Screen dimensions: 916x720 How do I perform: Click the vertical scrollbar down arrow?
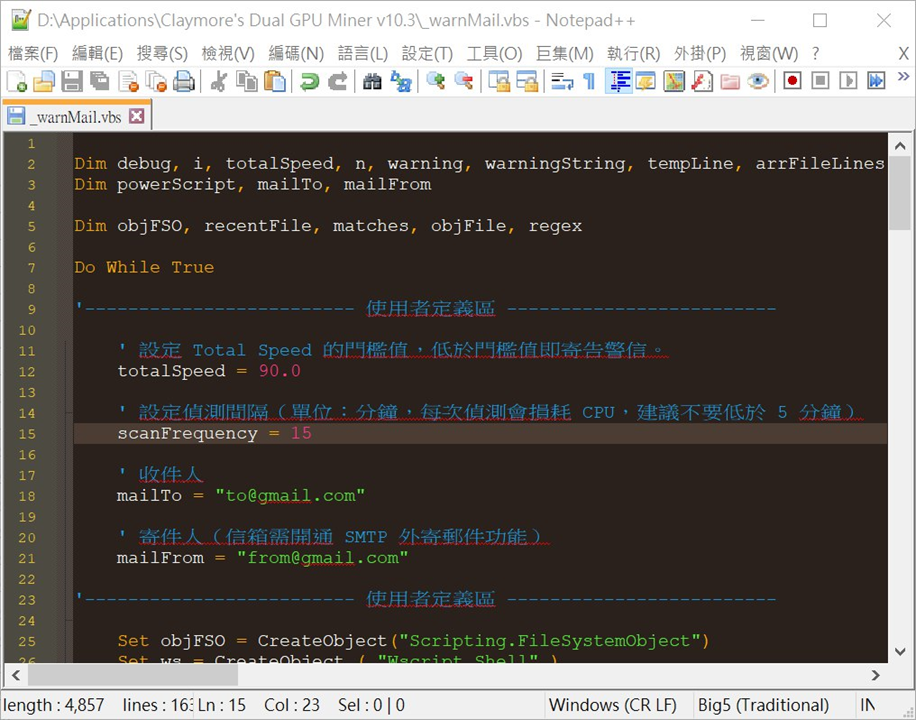point(900,651)
